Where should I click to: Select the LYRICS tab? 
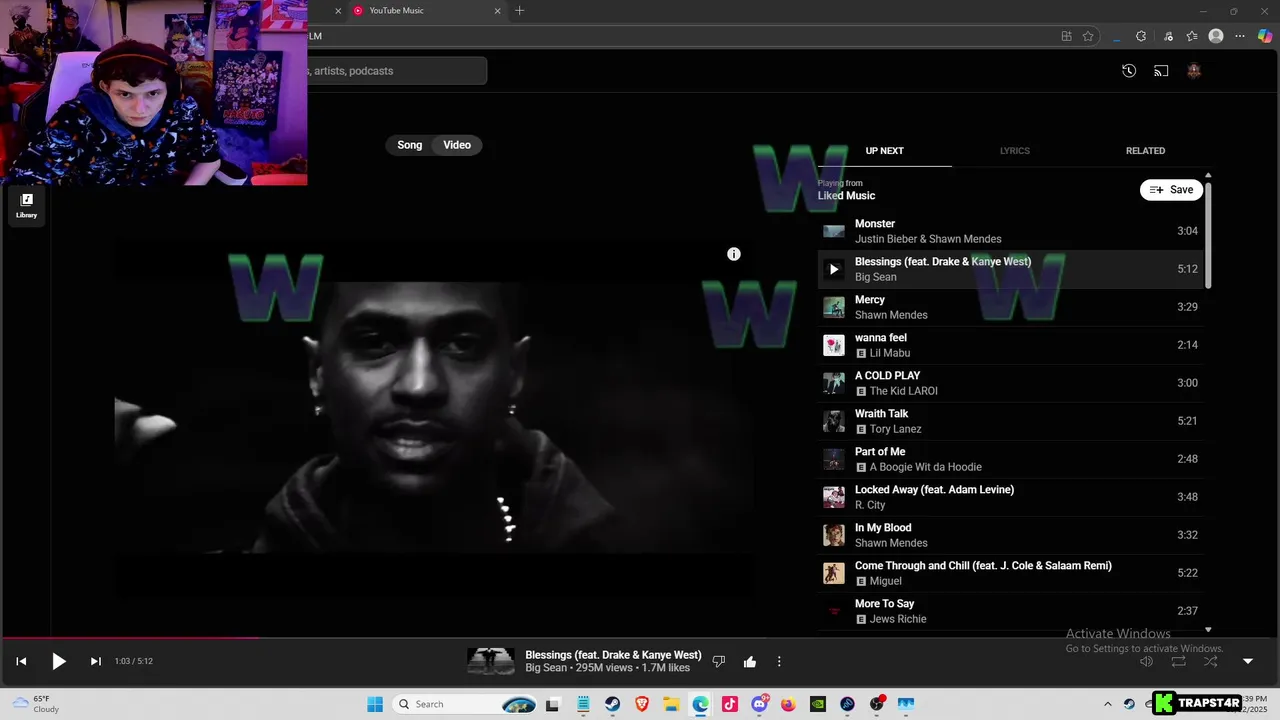(1014, 151)
